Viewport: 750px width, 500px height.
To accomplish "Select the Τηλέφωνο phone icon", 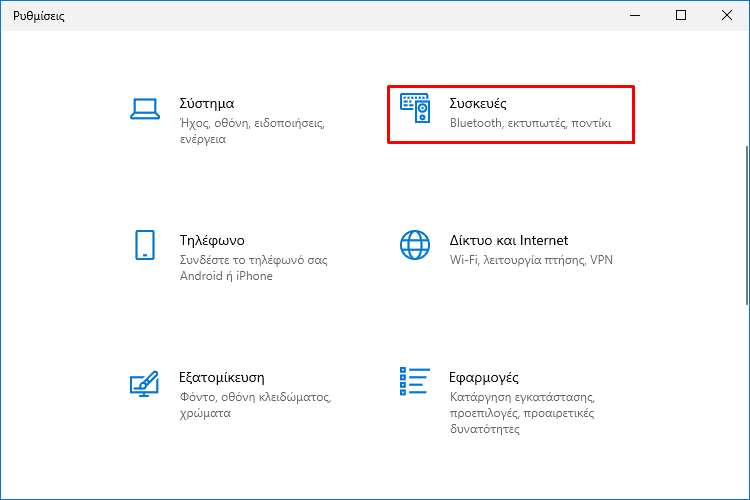I will pyautogui.click(x=145, y=245).
